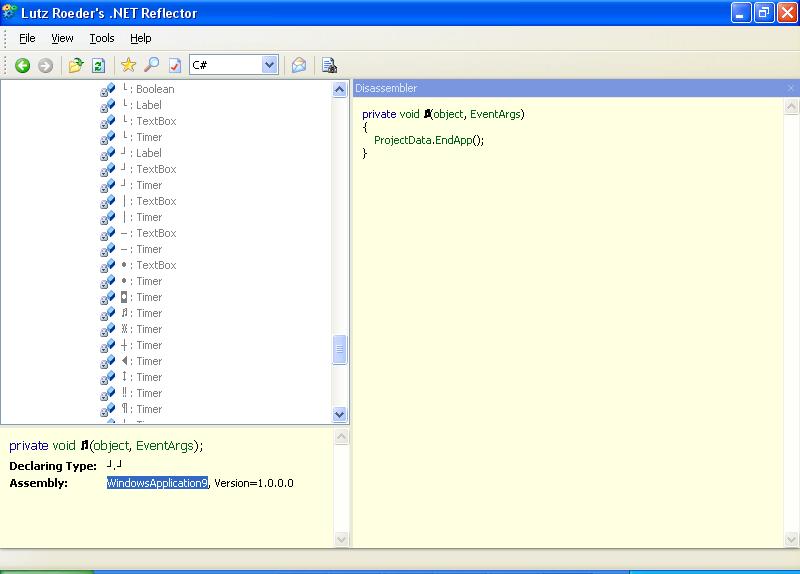Open the Tools menu
800x574 pixels.
[102, 38]
